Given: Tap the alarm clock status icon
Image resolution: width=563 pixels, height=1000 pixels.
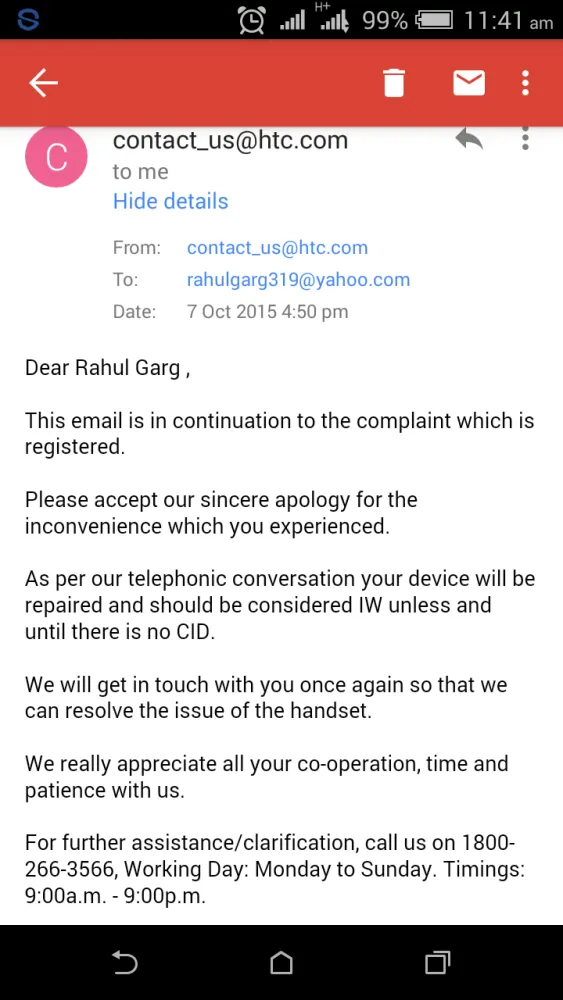Looking at the screenshot, I should click(252, 20).
